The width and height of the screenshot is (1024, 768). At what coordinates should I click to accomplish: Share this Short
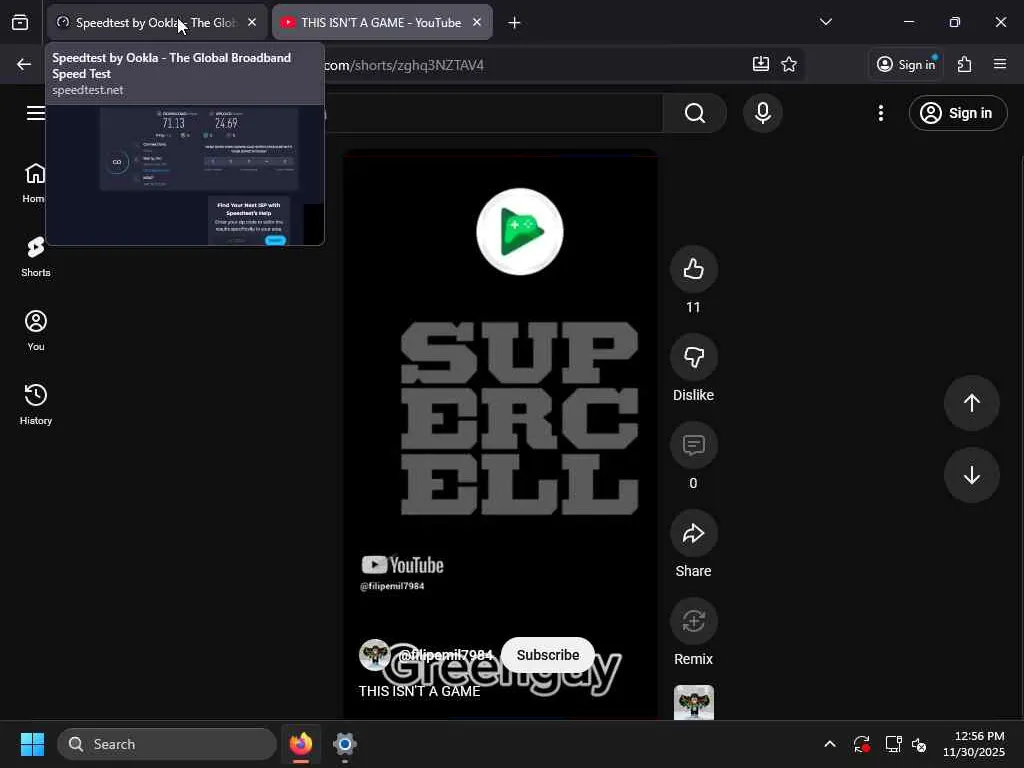[x=694, y=533]
